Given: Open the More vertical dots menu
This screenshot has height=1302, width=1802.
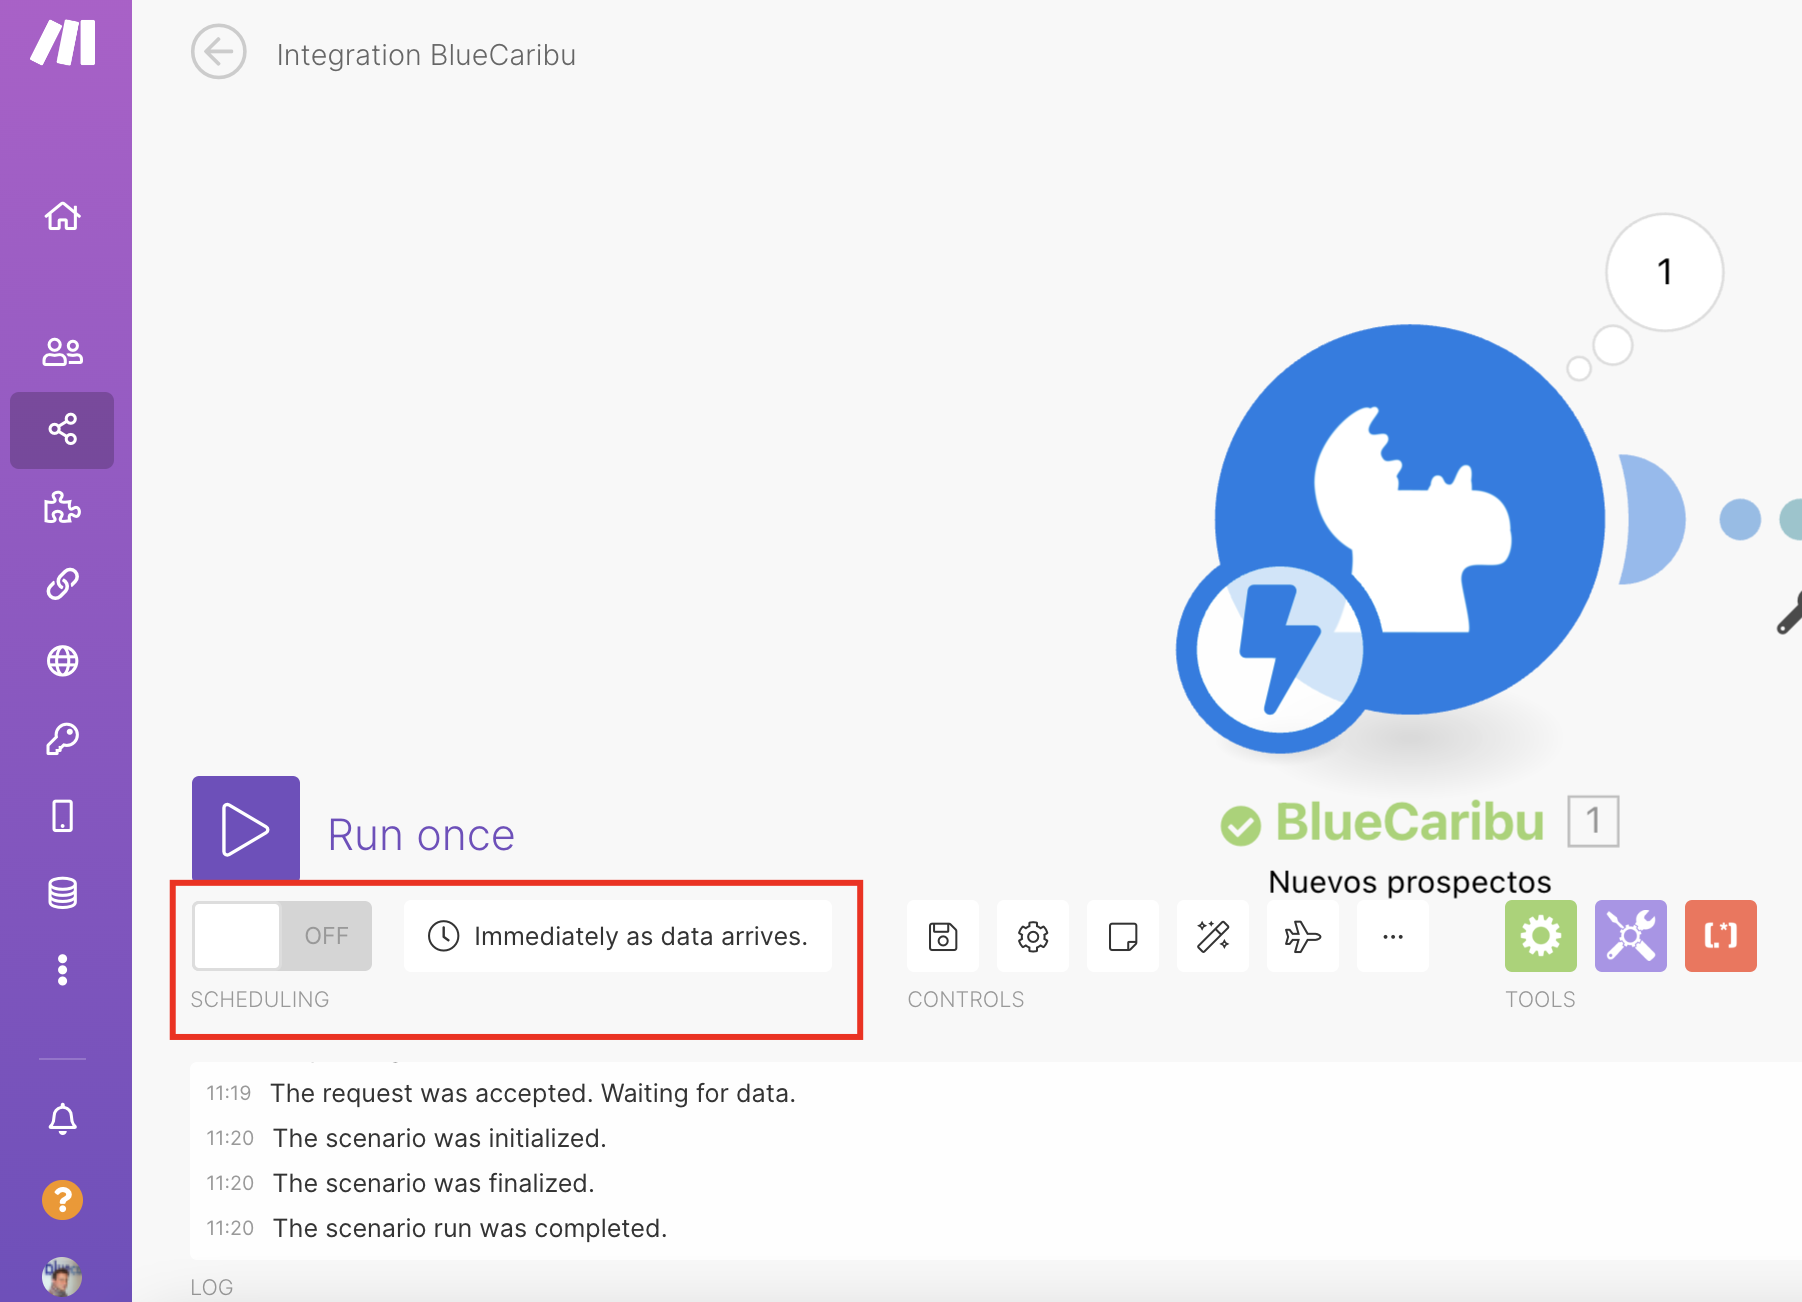Looking at the screenshot, I should 62,970.
